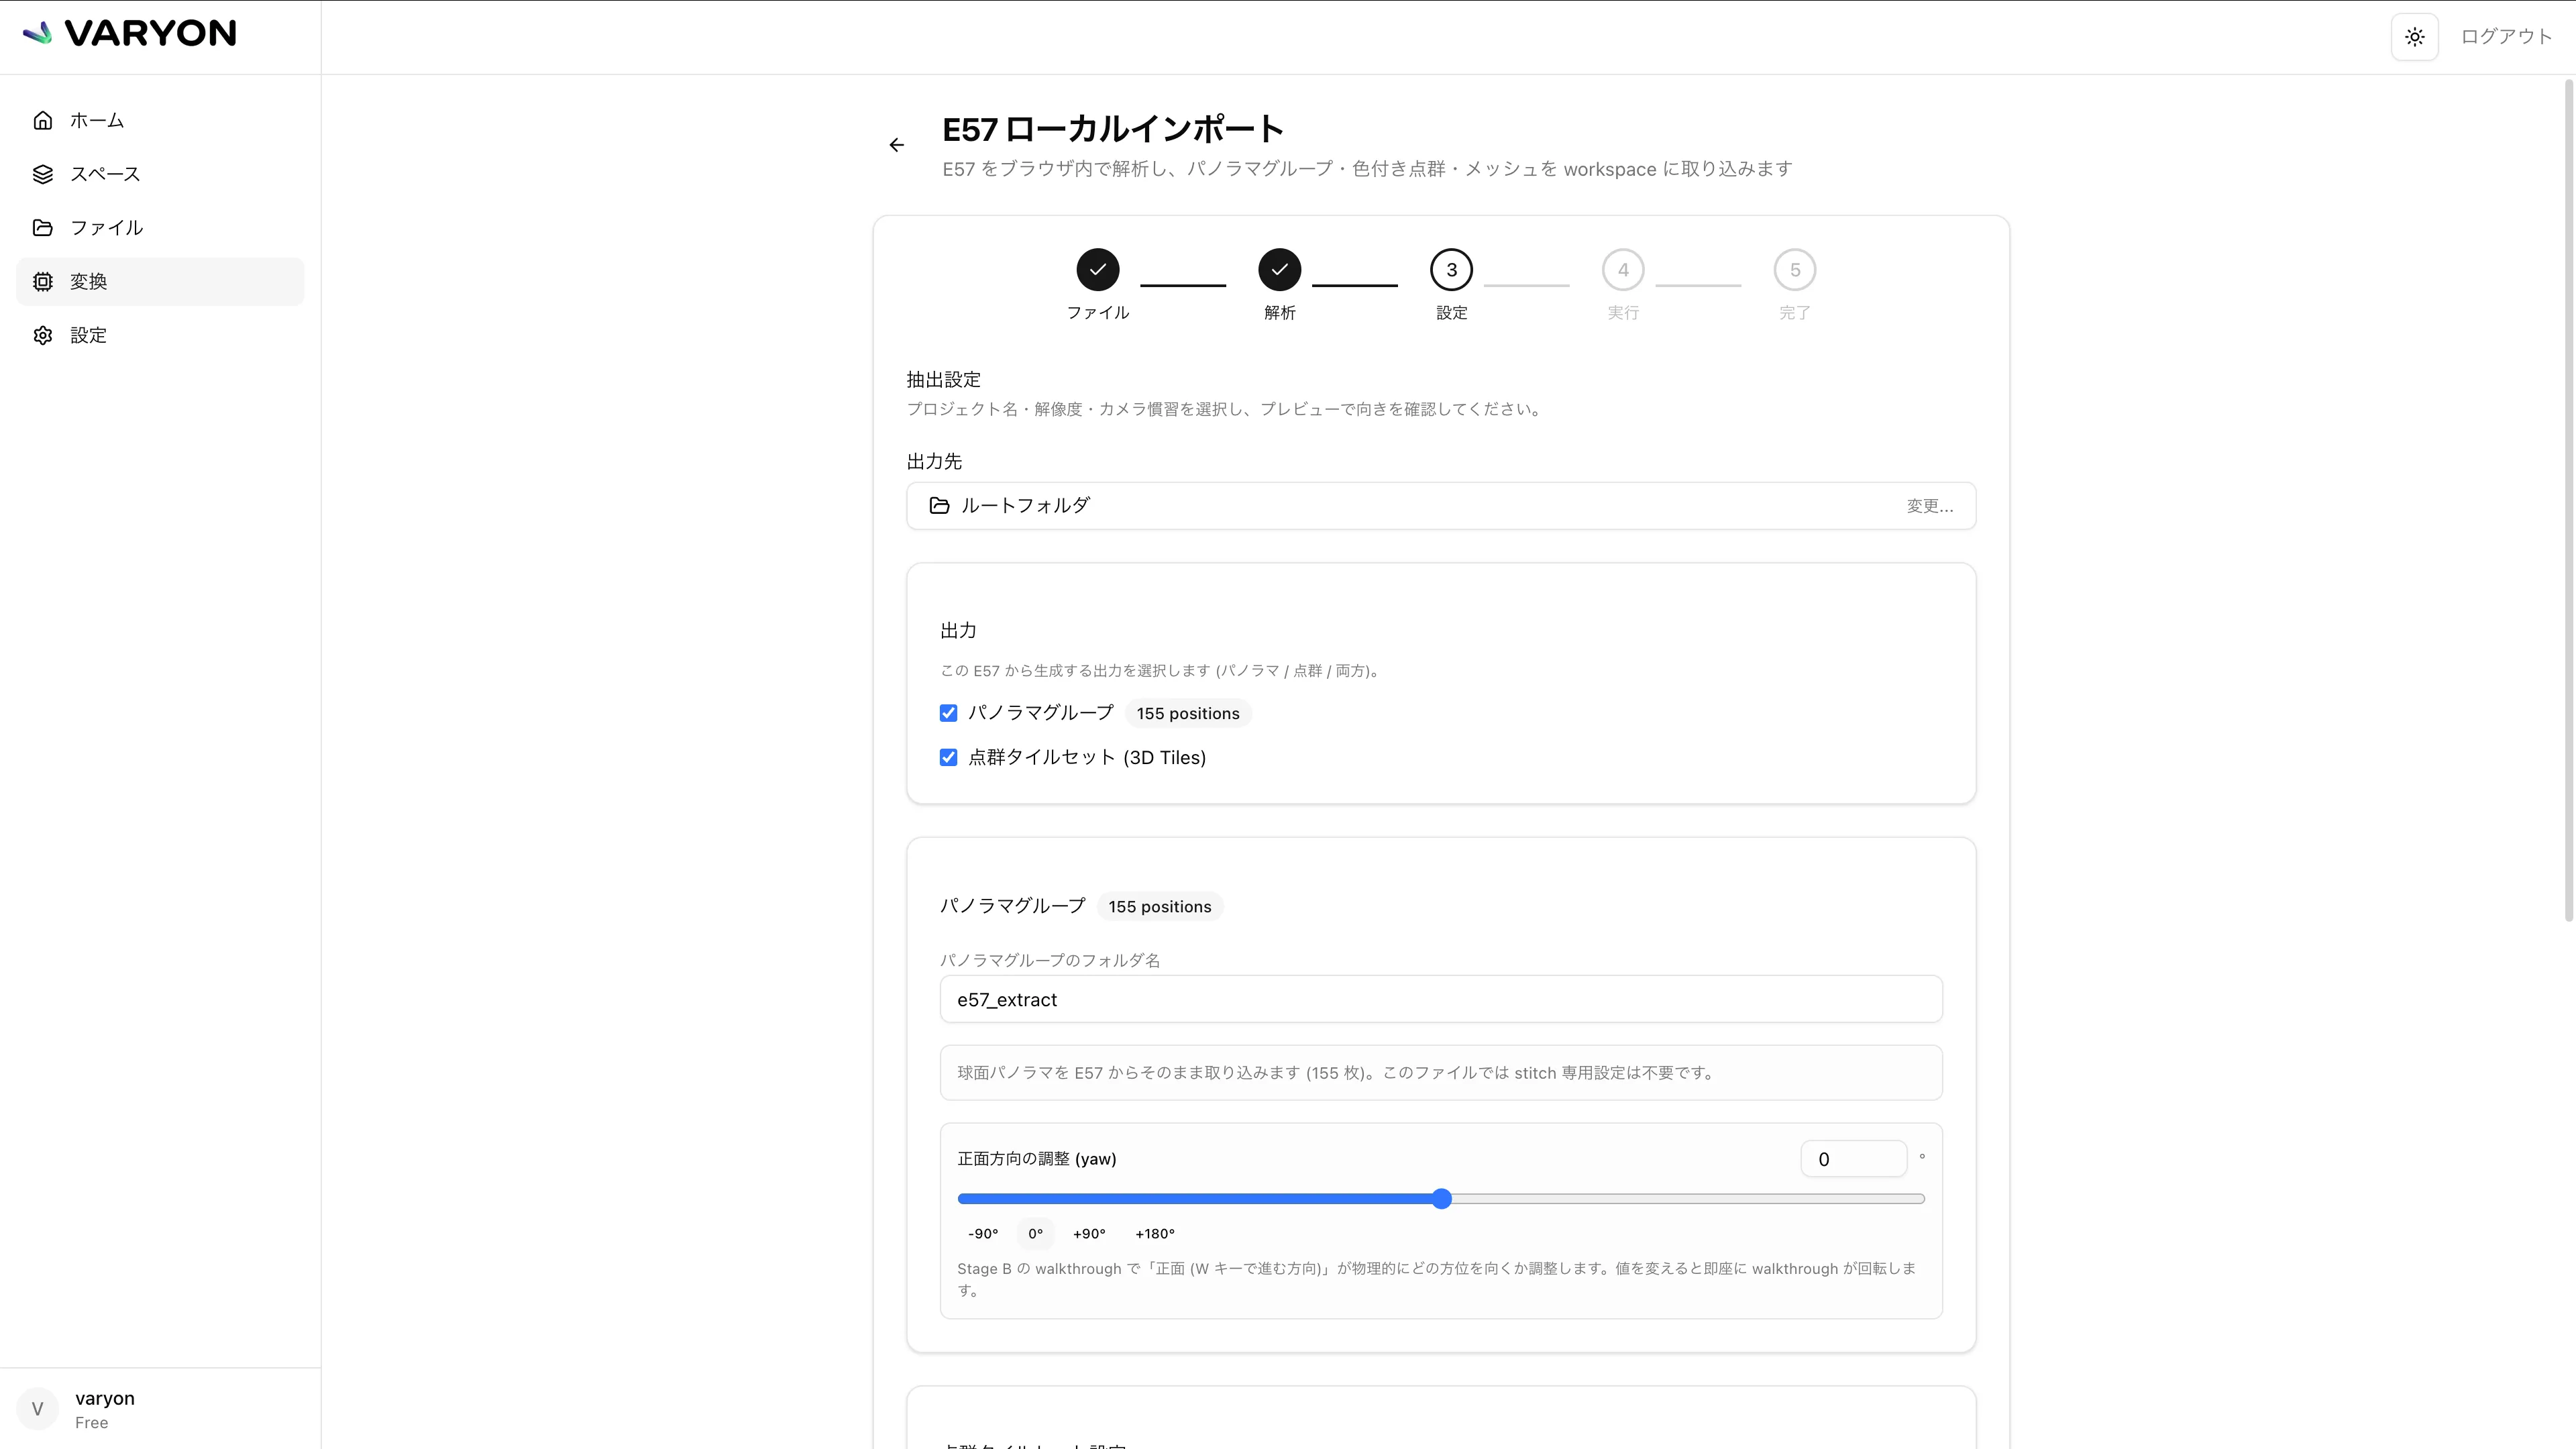Screen dimensions: 2576x1449
Task: Click the yaw slider handle
Action: (1441, 1198)
